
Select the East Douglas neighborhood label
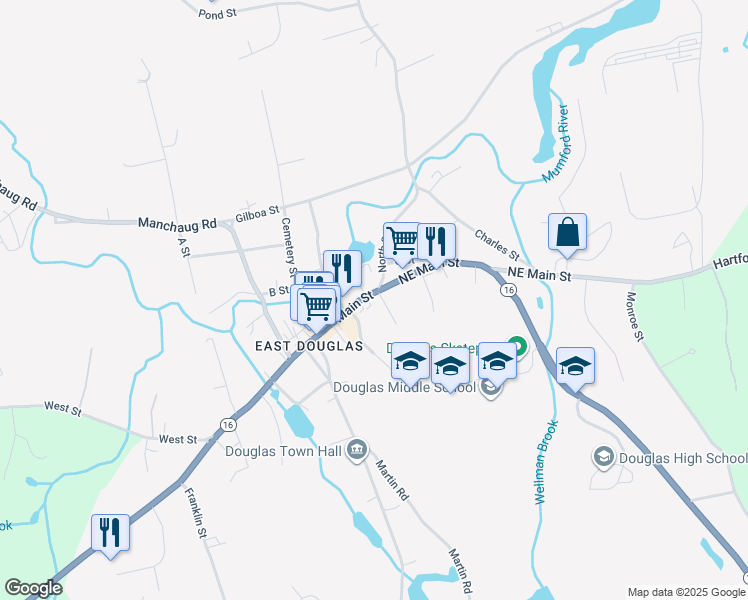click(309, 346)
